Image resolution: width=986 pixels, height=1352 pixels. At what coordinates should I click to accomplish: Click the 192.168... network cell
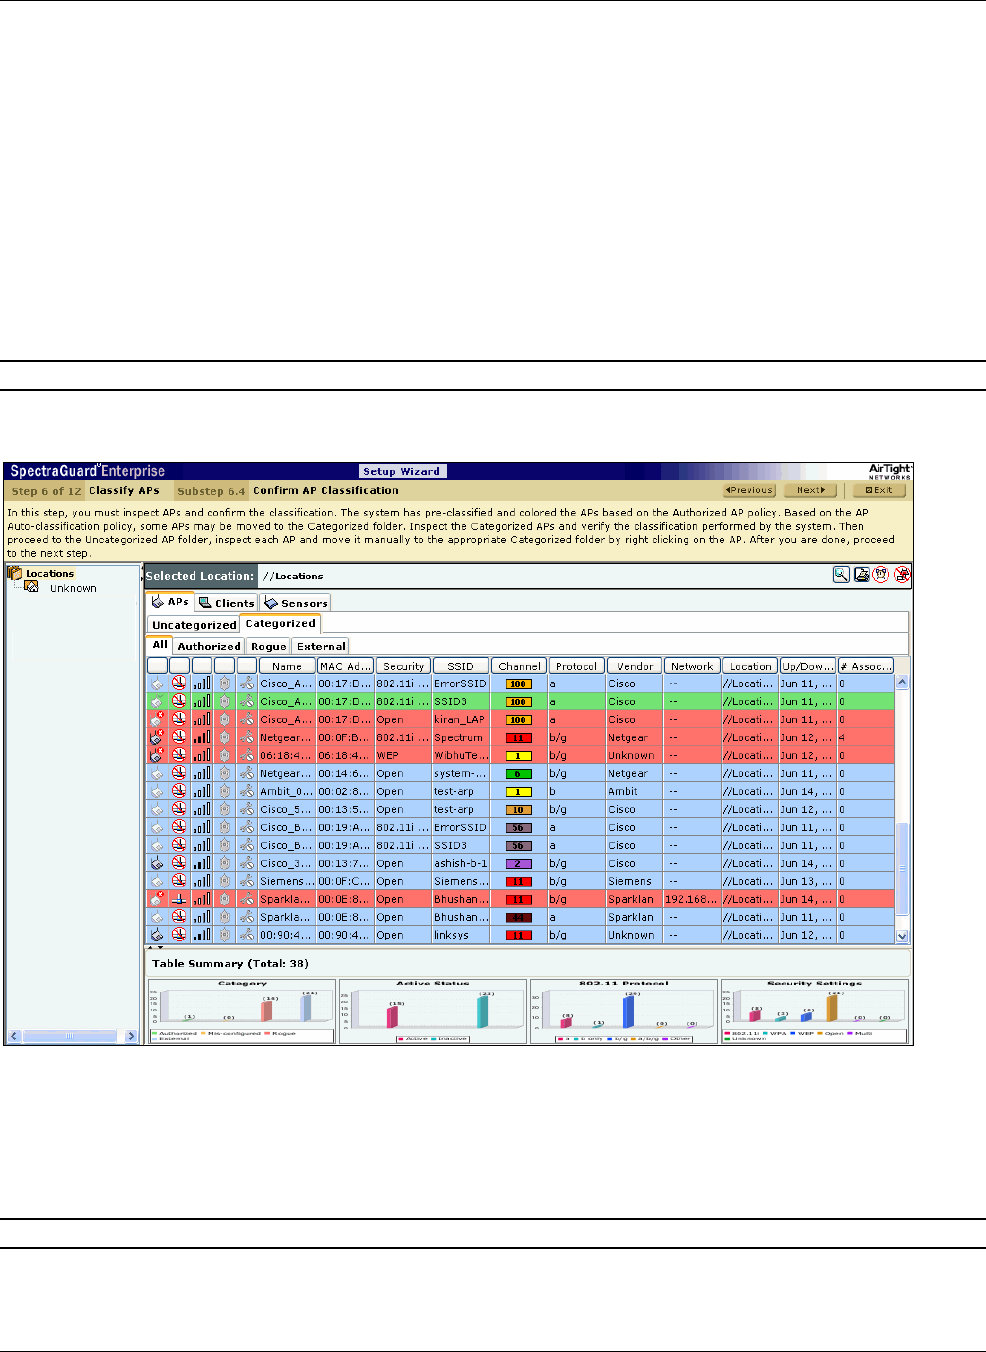(x=692, y=899)
